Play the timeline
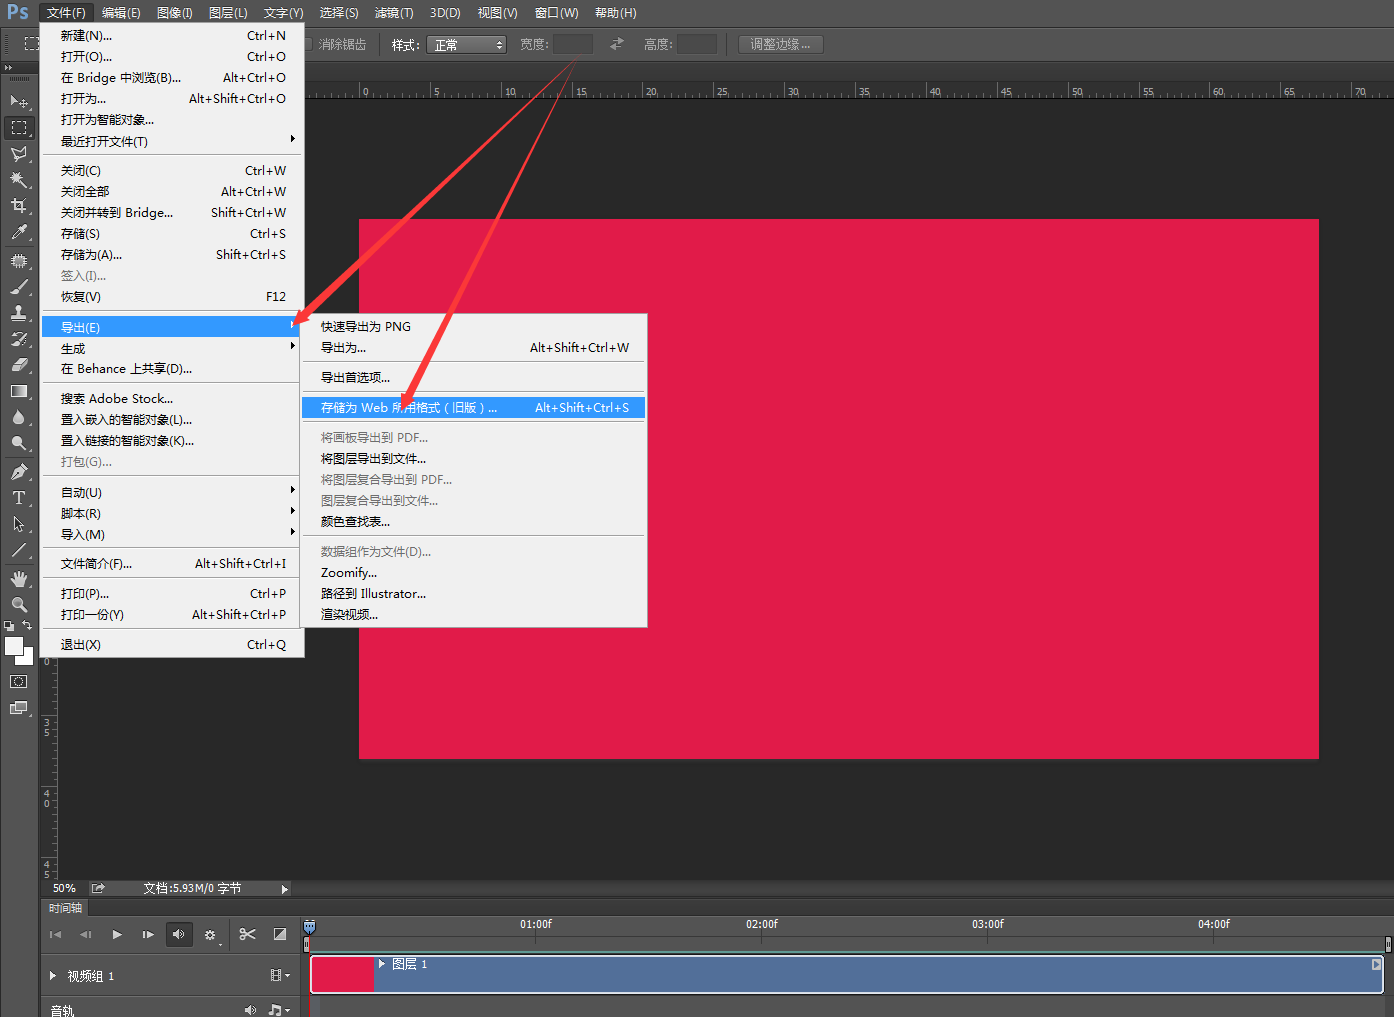Image resolution: width=1394 pixels, height=1017 pixels. pos(117,934)
